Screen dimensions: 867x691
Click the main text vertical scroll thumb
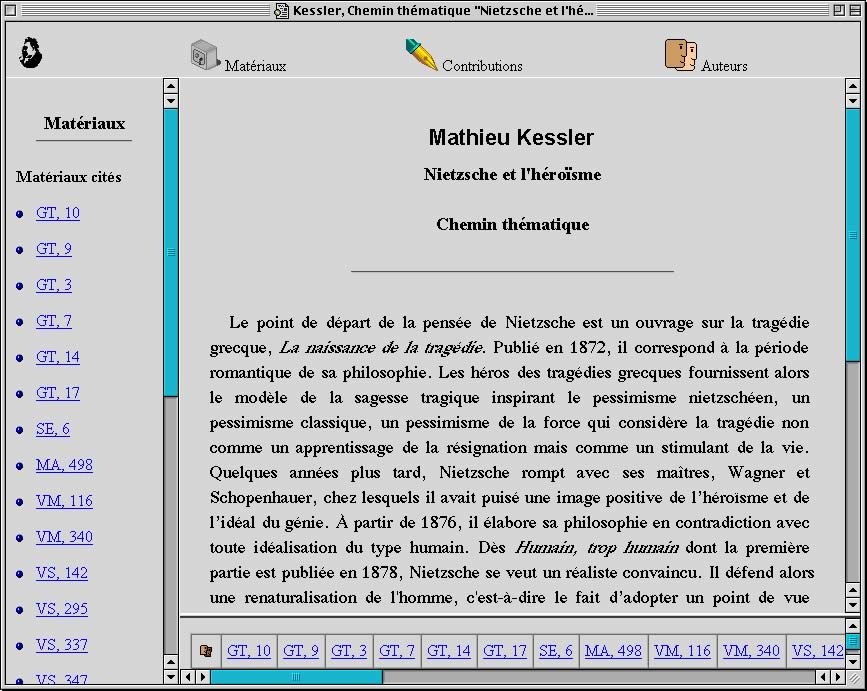click(x=853, y=235)
